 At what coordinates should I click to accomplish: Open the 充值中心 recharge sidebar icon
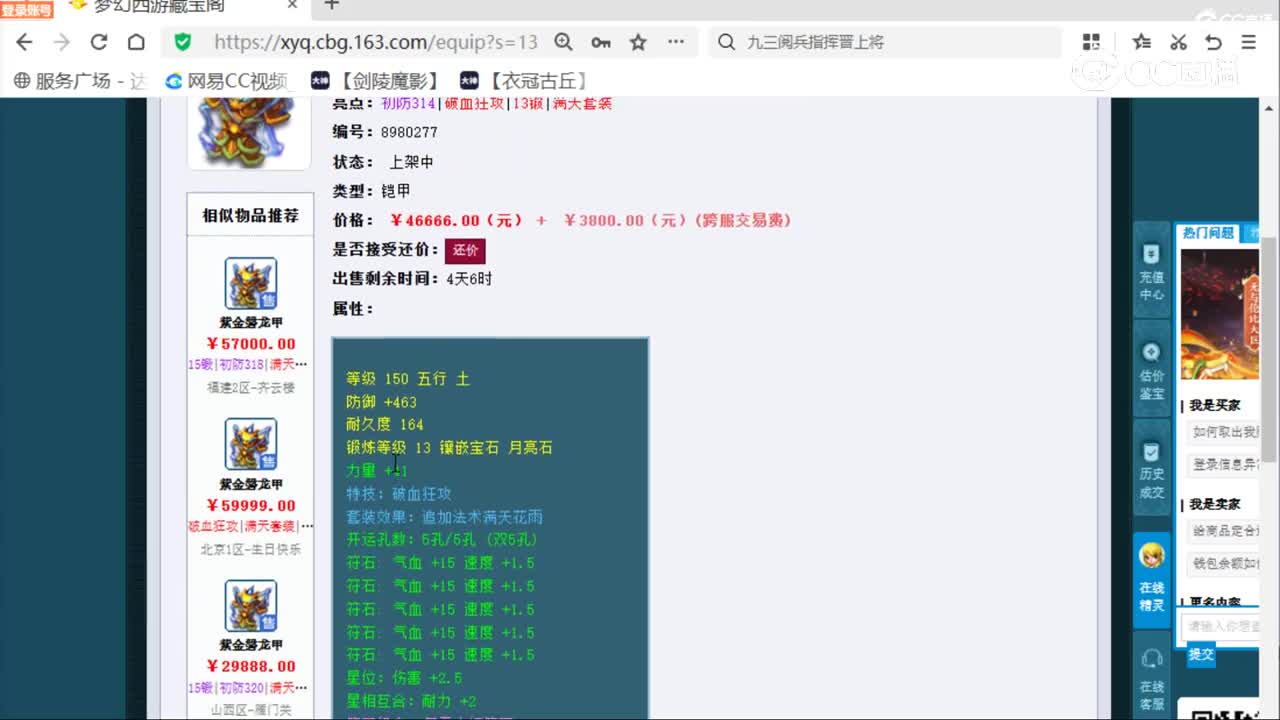coord(1151,271)
